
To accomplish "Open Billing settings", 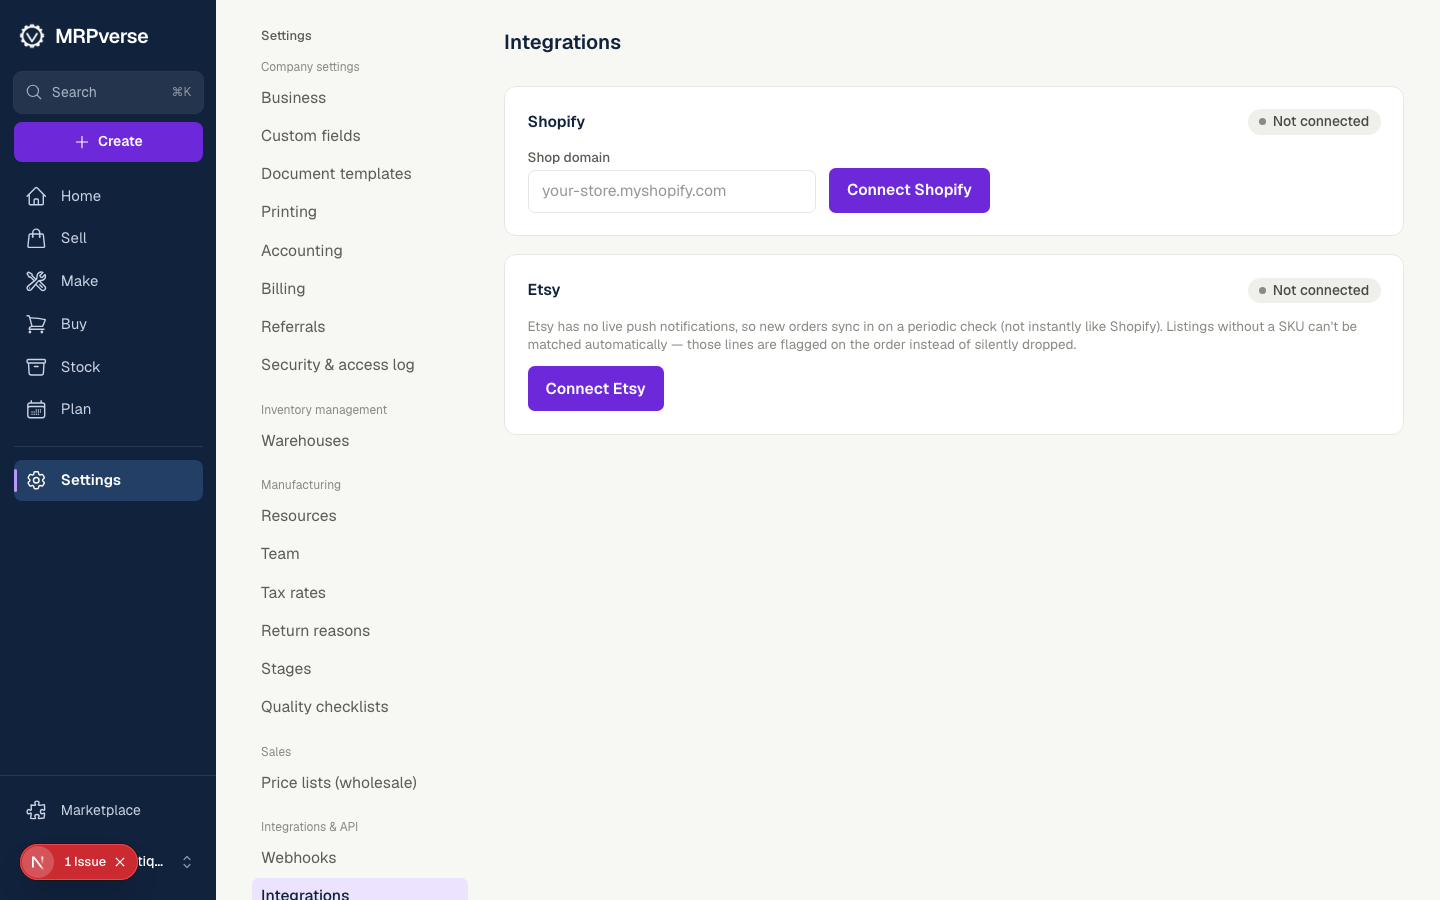I will coord(283,289).
